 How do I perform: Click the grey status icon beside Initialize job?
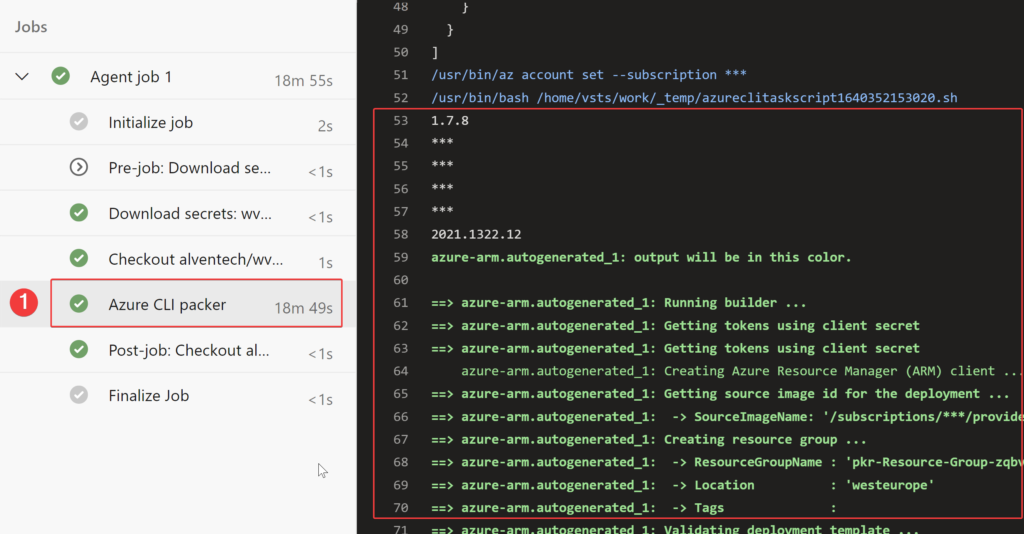(x=79, y=122)
